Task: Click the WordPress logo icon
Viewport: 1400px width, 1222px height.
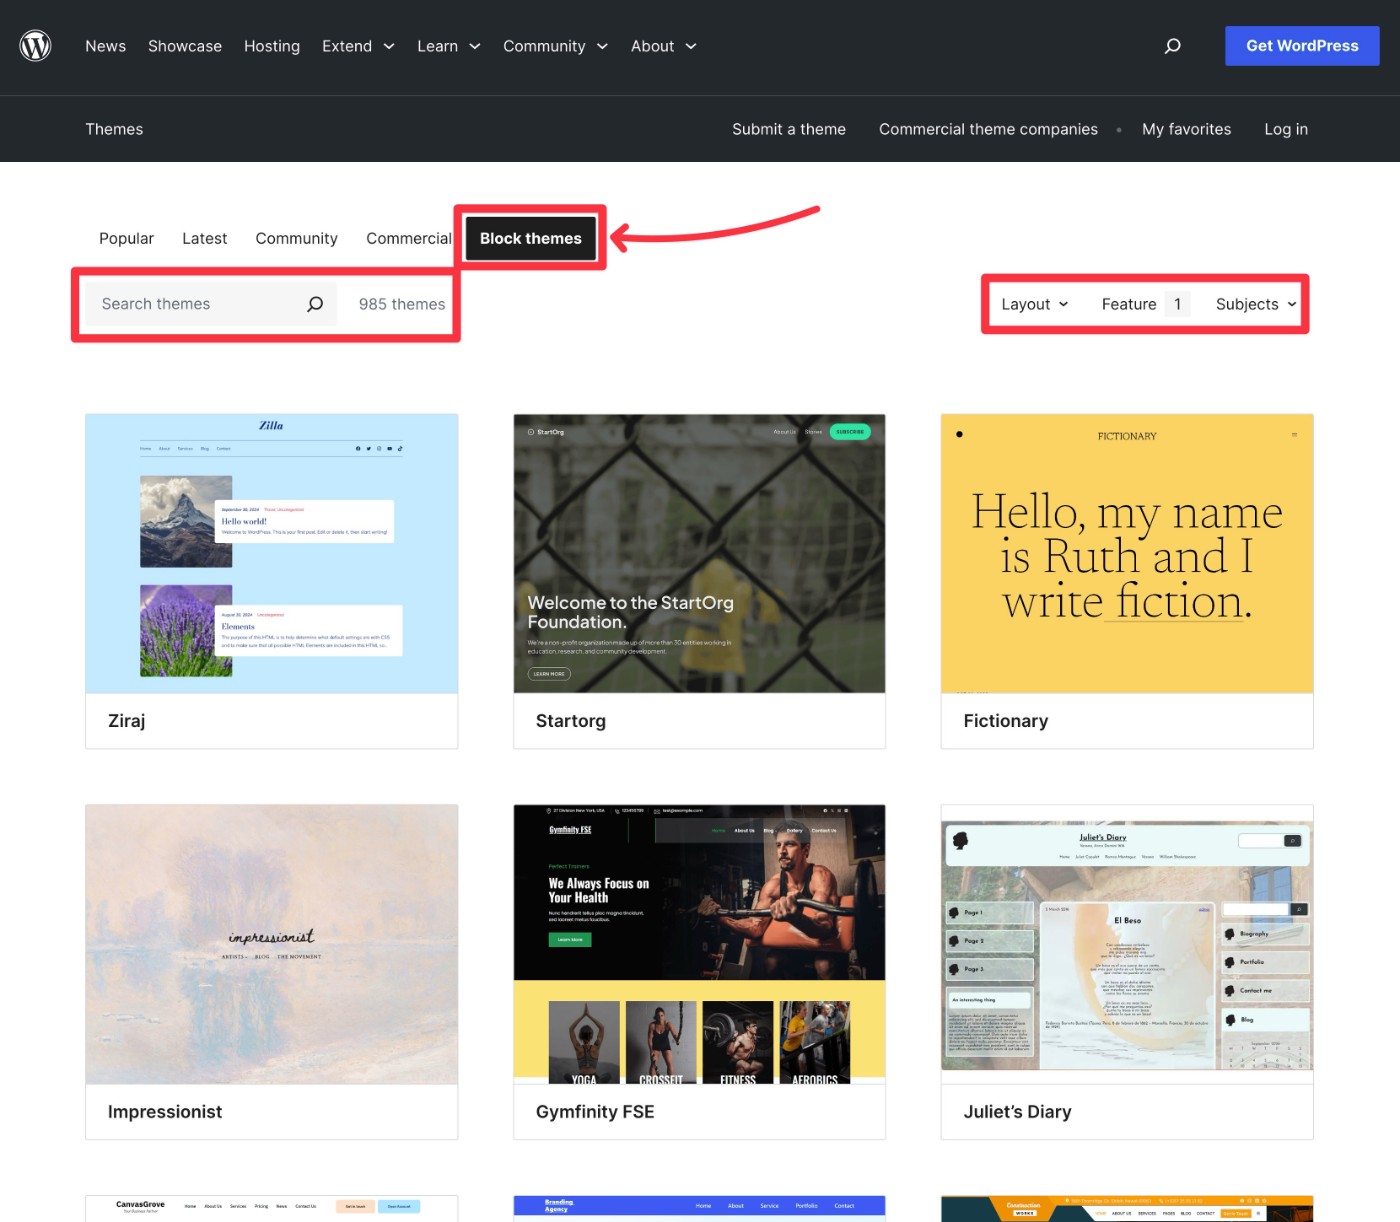Action: 36,46
